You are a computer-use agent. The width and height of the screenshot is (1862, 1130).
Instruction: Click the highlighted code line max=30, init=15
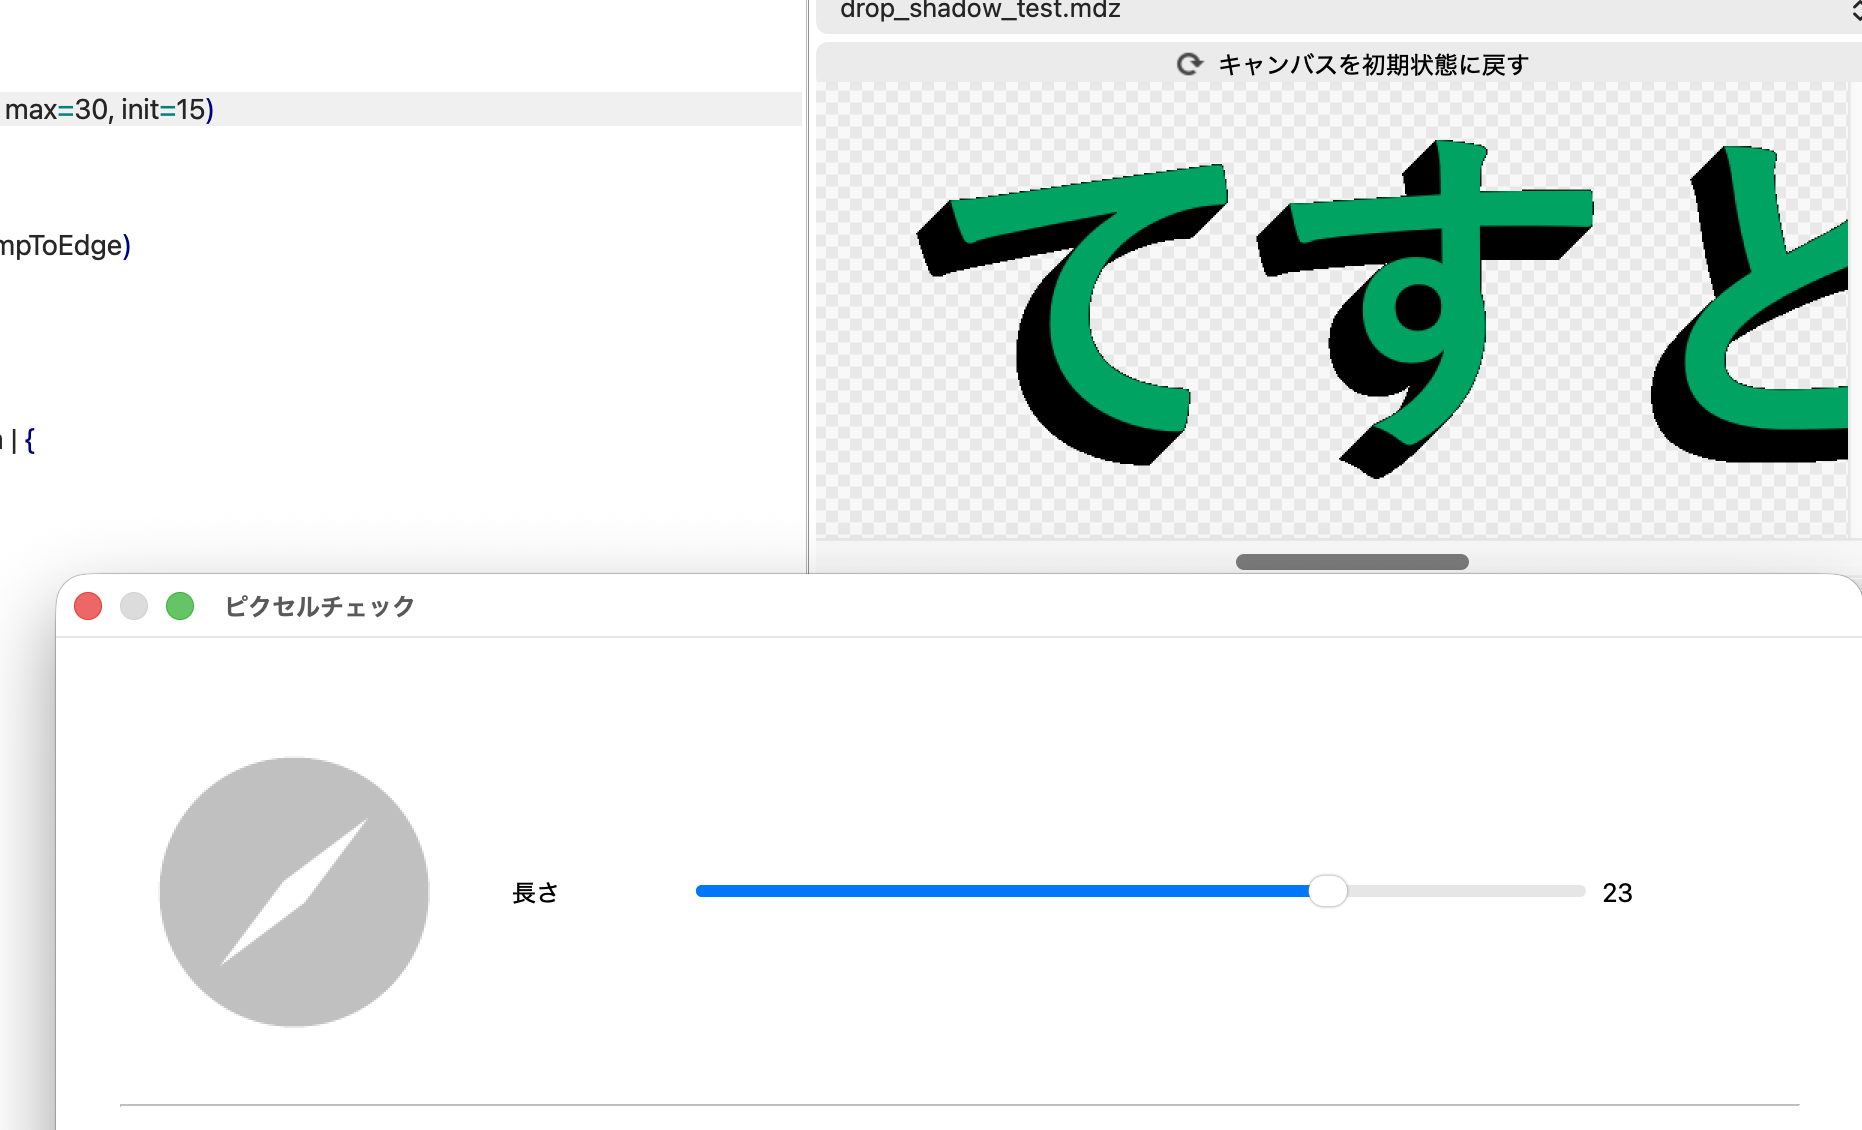point(107,110)
